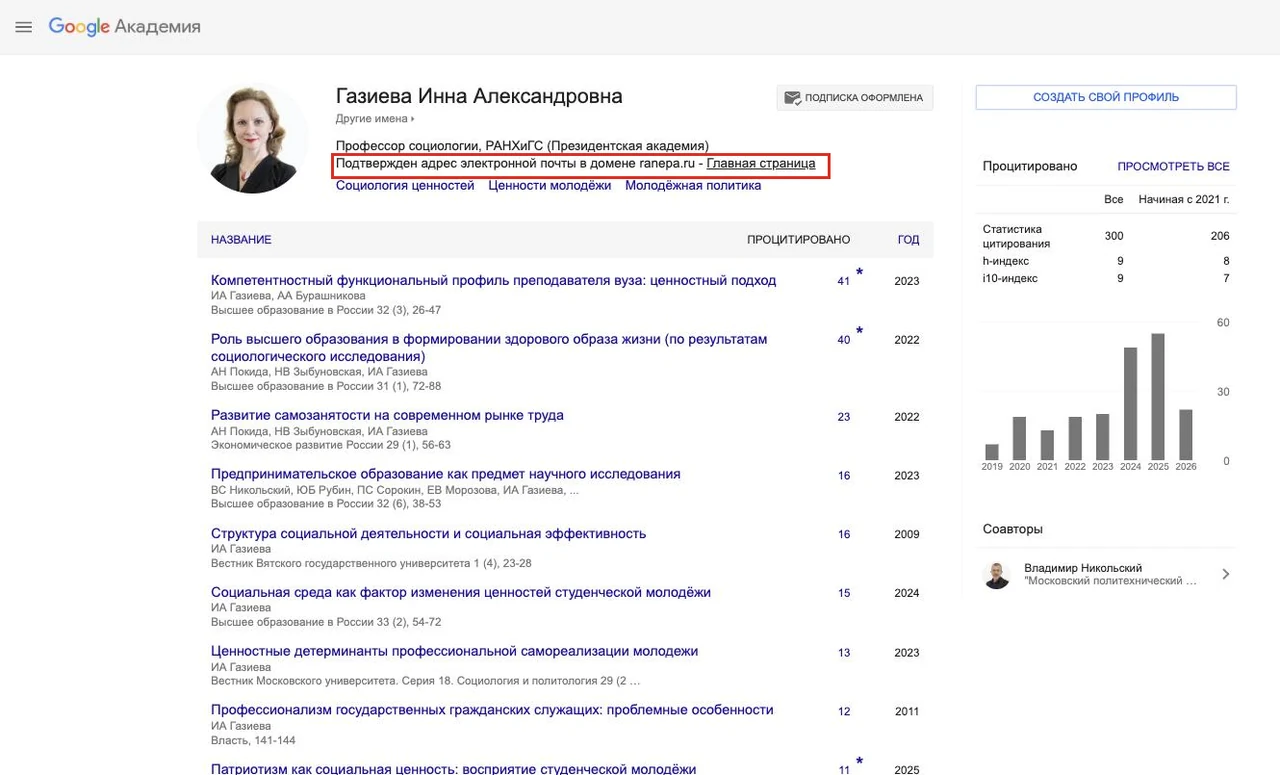Click Соавторы section heading
The image size is (1280, 775).
1012,529
